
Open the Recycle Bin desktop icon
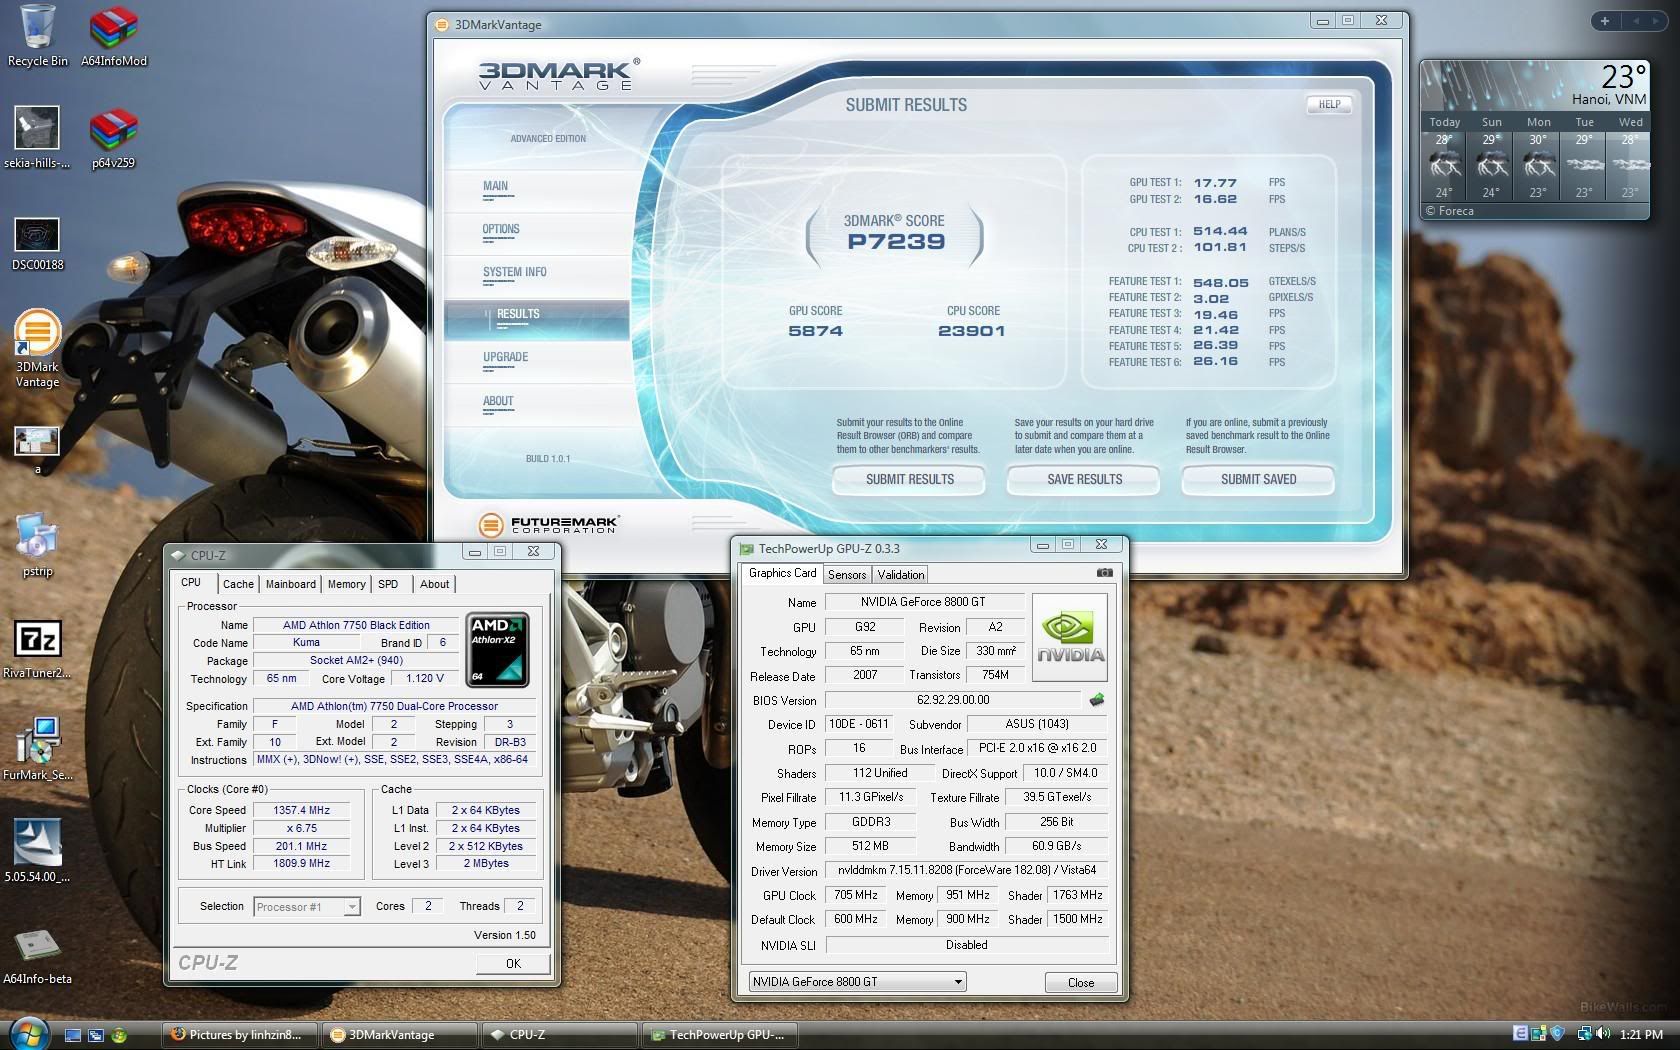(x=37, y=35)
